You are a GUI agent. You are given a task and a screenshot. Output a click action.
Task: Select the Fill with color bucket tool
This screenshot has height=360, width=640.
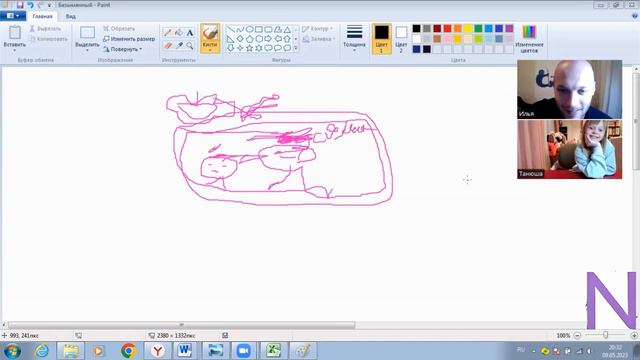[179, 33]
